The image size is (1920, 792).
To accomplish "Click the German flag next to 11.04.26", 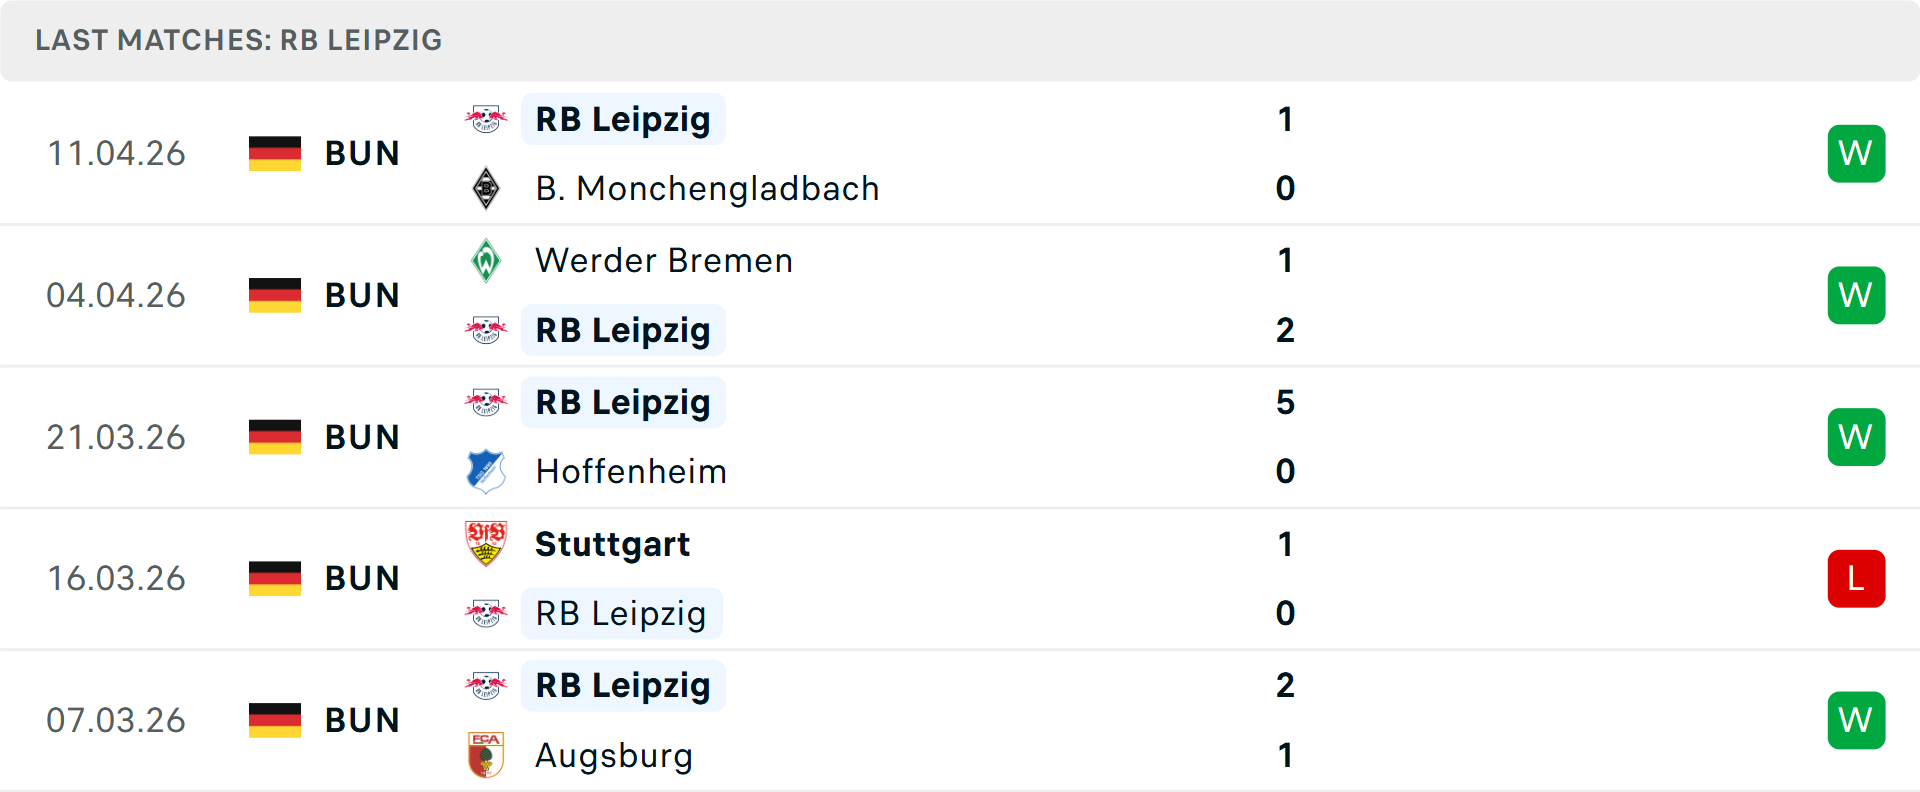I will (x=275, y=153).
